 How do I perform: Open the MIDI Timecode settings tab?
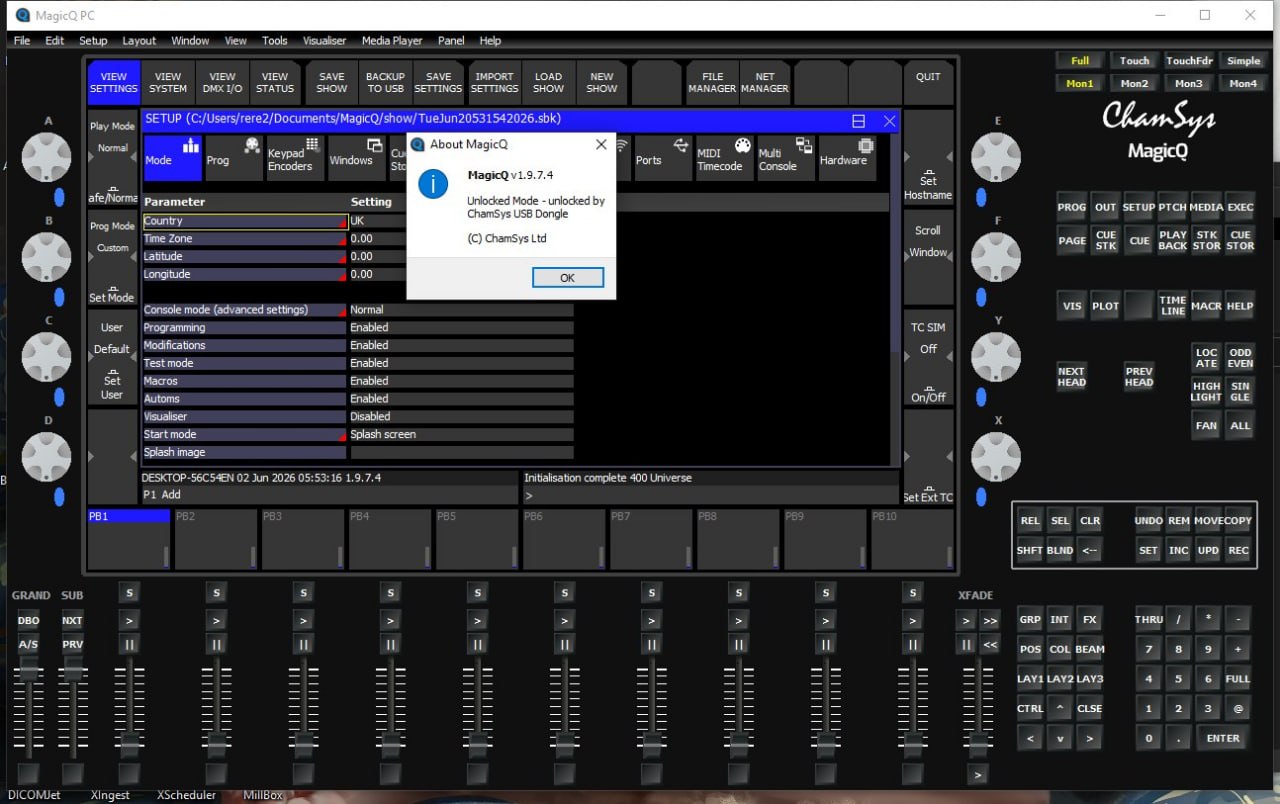coord(723,159)
